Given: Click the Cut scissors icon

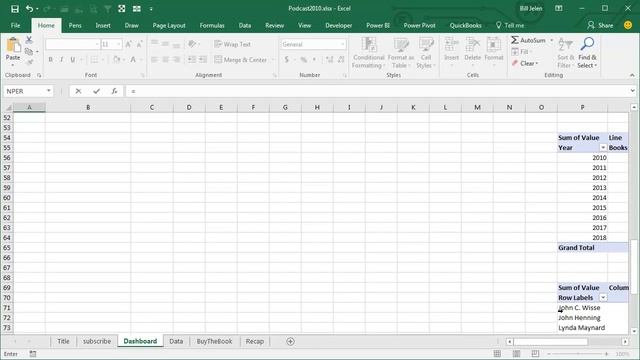Looking at the screenshot, I should (x=29, y=40).
